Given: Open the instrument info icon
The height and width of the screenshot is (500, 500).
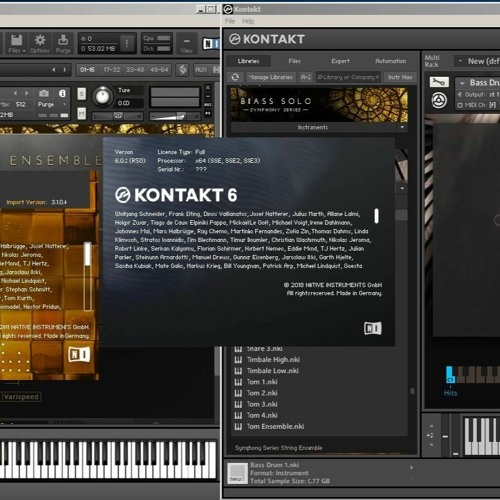Looking at the screenshot, I should (62, 93).
